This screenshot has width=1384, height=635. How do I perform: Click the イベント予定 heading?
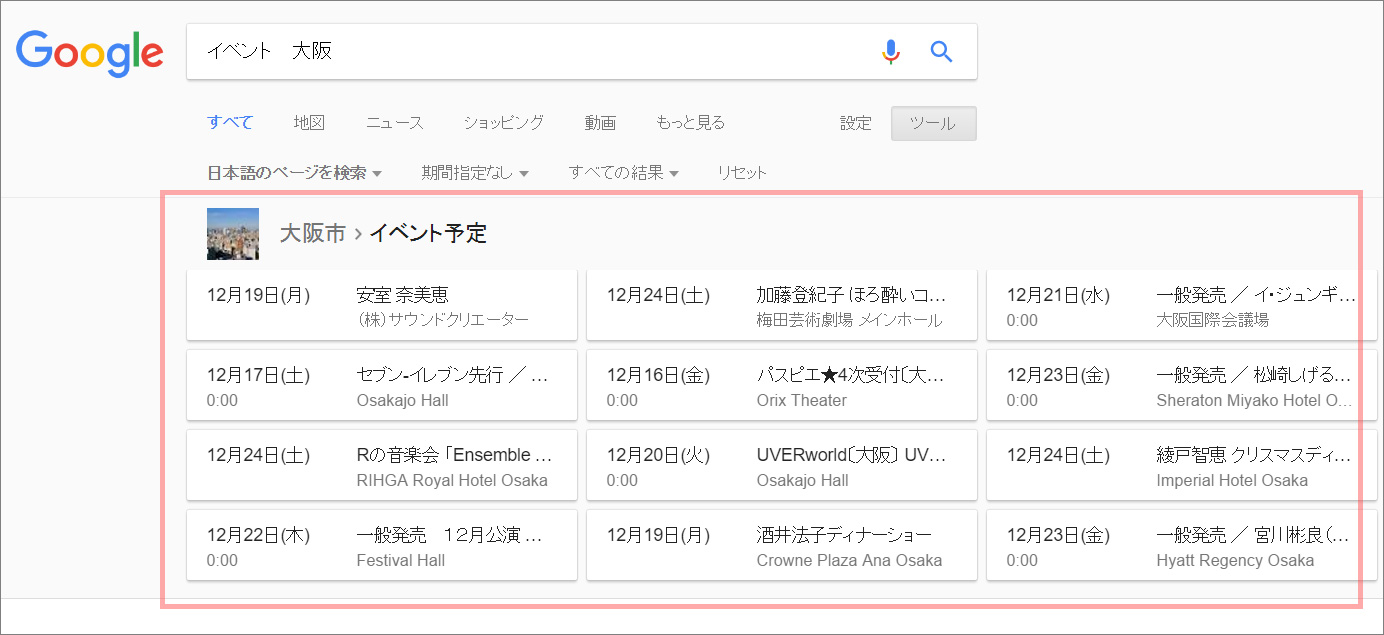pos(428,234)
